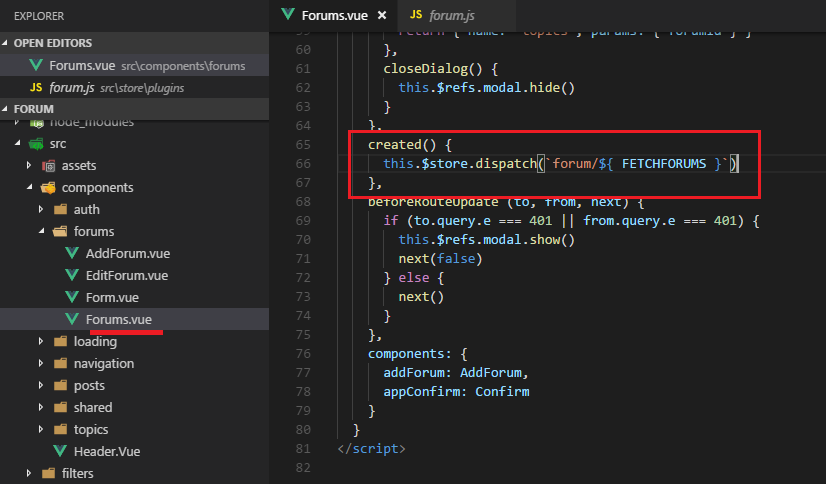Click AddForum value on line 77
Viewport: 826px width, 484px height.
click(x=491, y=373)
